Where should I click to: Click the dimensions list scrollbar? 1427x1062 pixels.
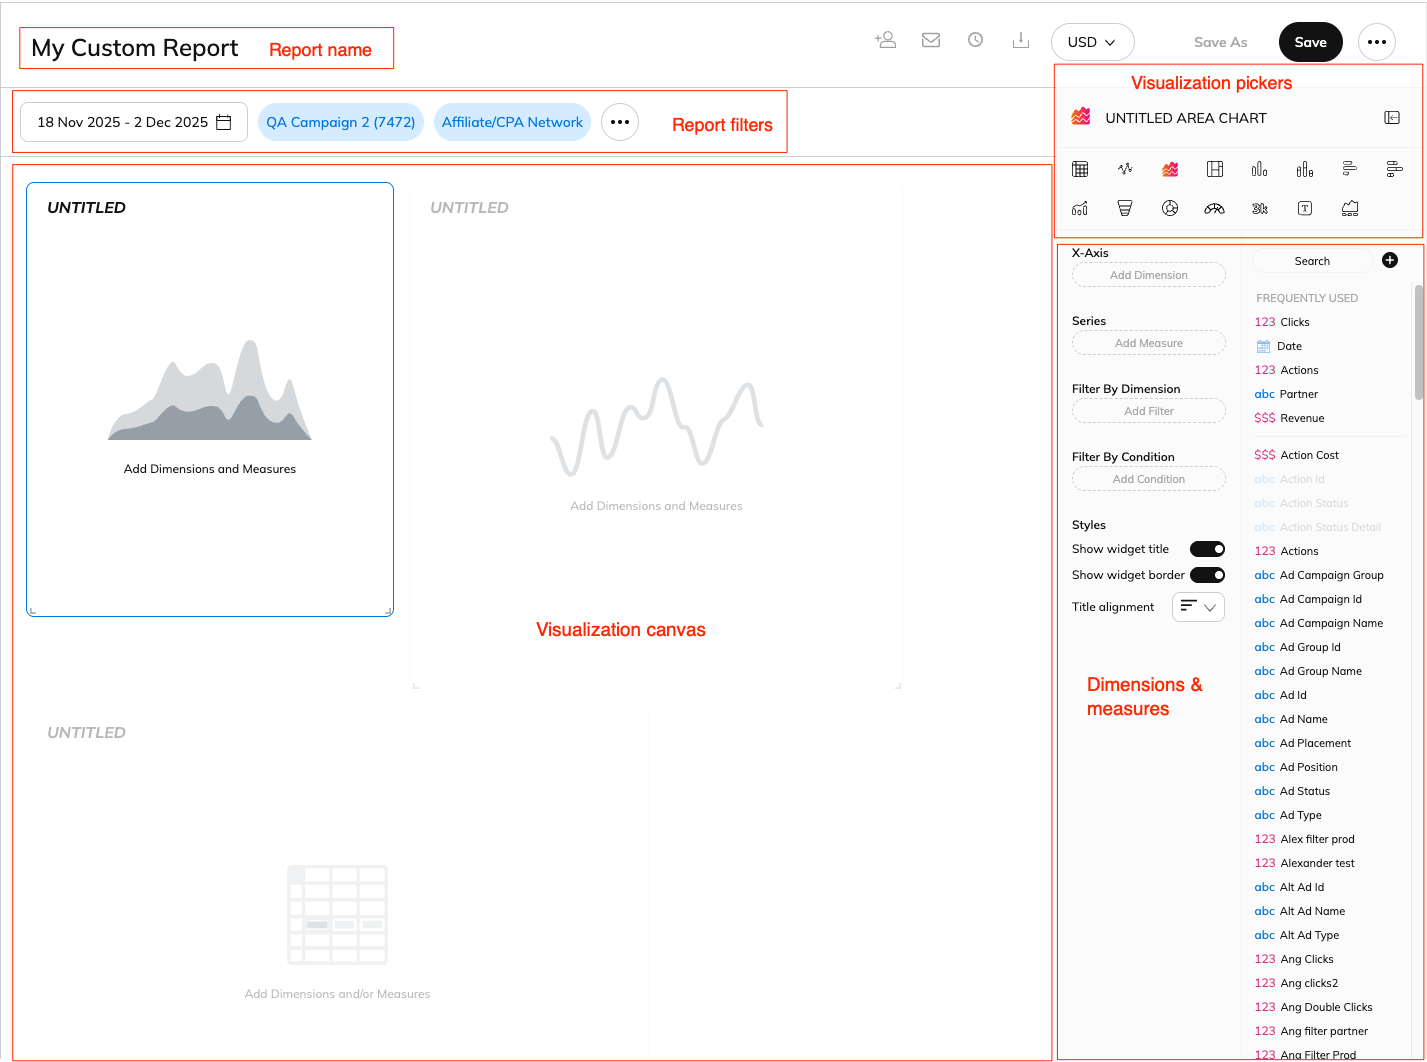point(1418,342)
